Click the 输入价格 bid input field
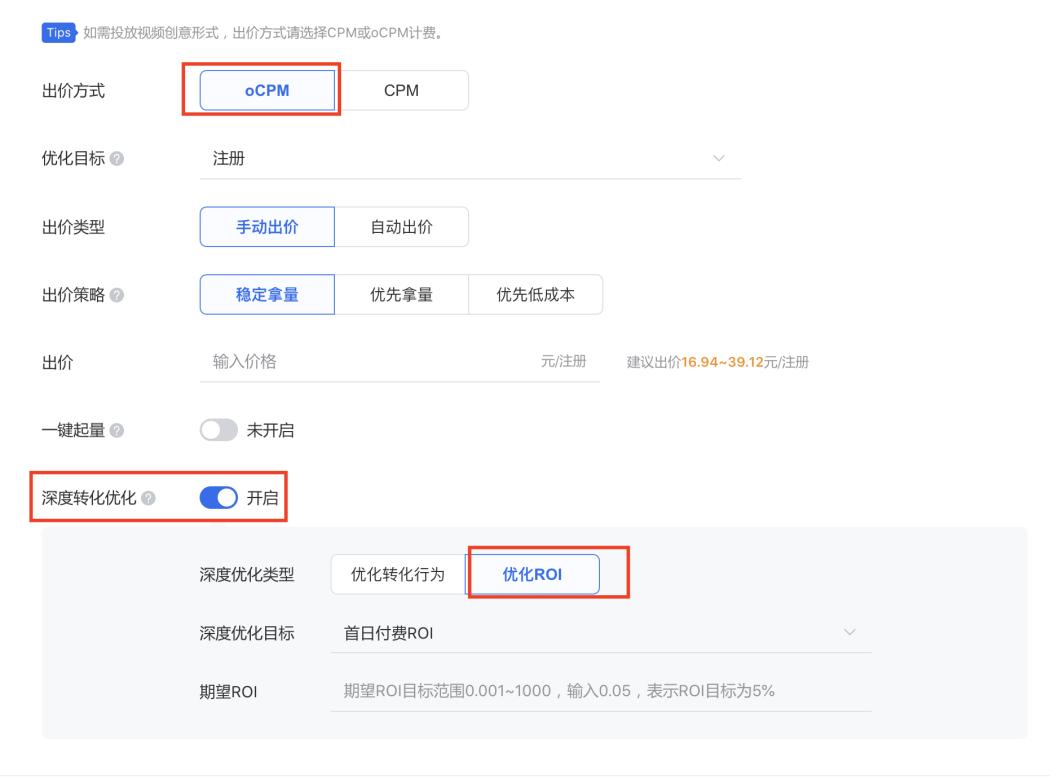The width and height of the screenshot is (1050, 783). [x=400, y=362]
